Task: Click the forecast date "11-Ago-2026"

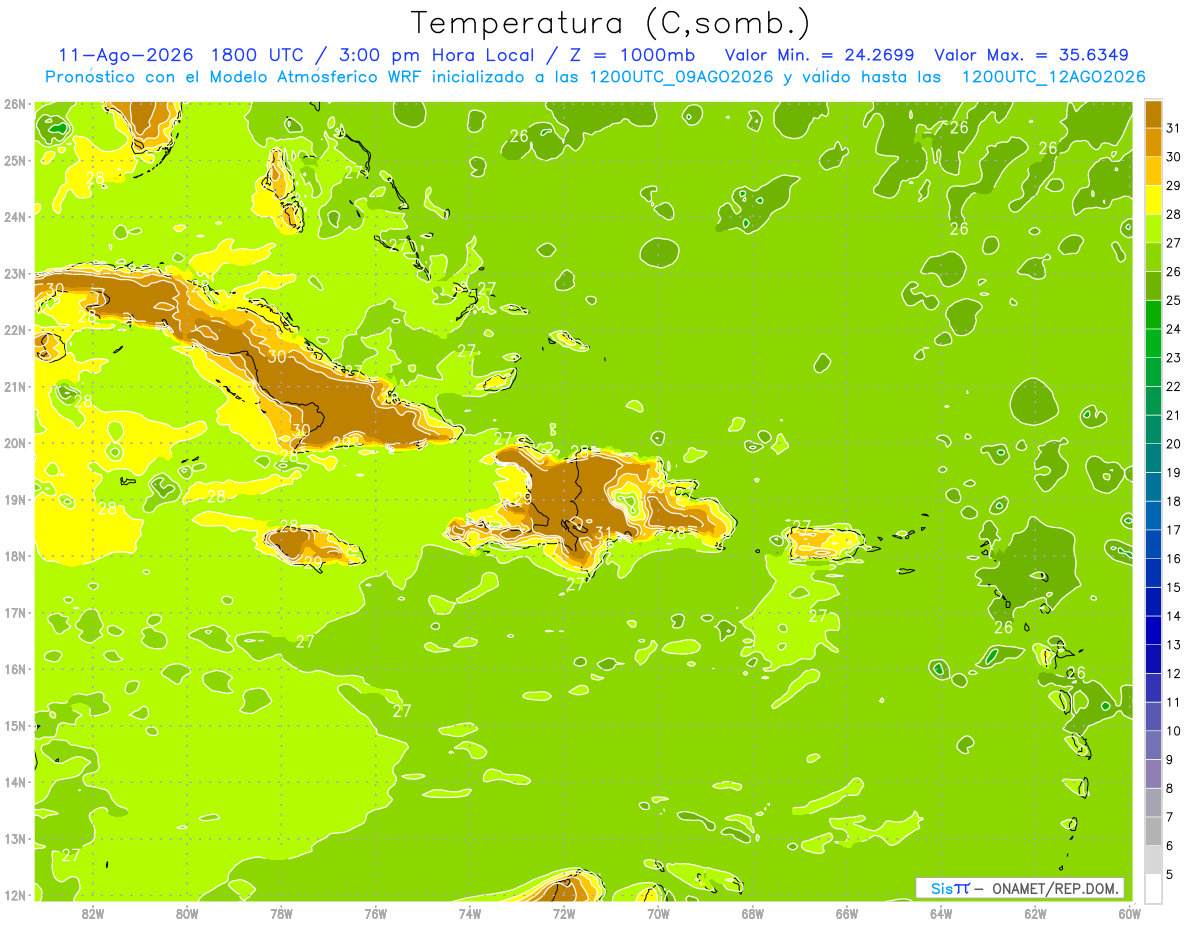Action: [x=125, y=55]
